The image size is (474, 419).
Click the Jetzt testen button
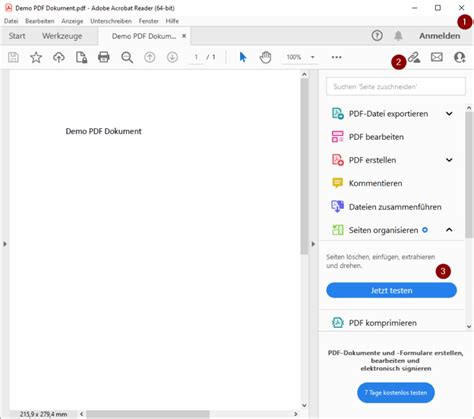coord(391,290)
